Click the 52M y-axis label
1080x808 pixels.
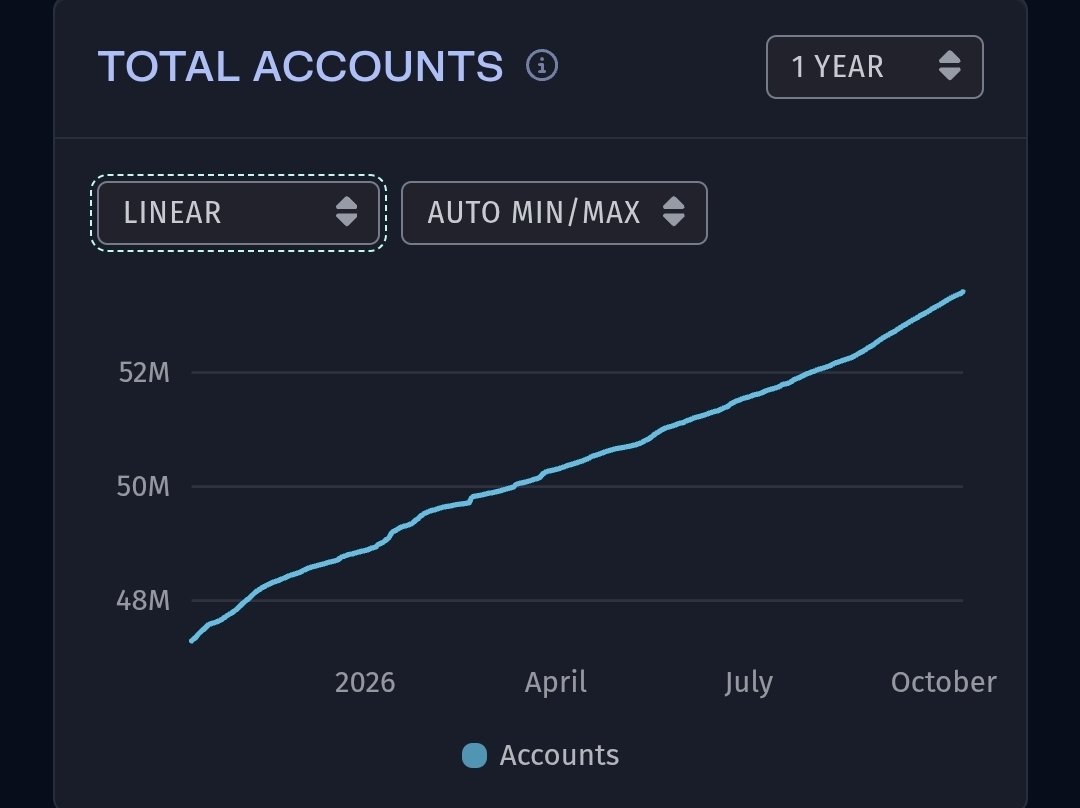[x=144, y=373]
